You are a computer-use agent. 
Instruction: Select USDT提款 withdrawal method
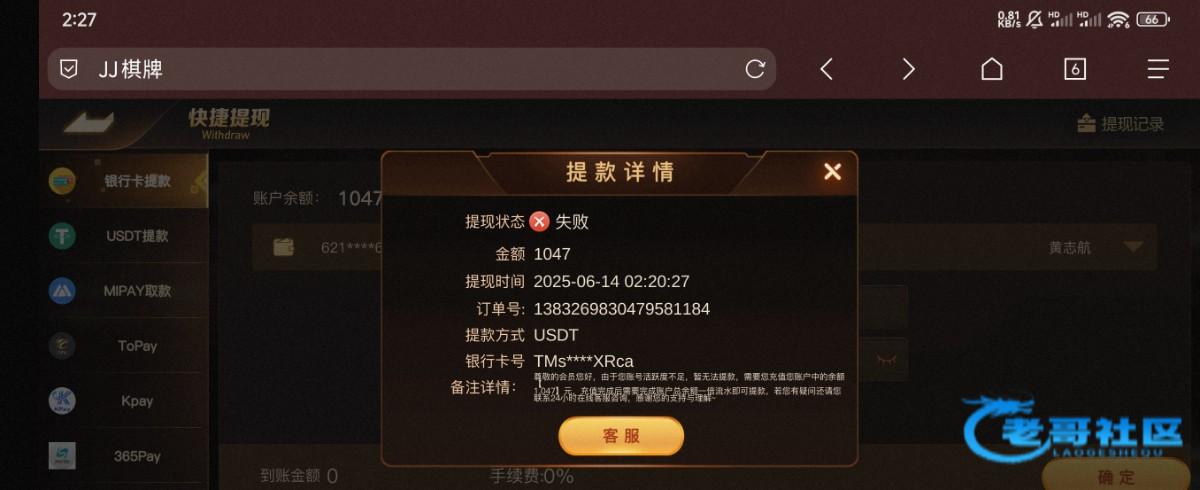[124, 236]
